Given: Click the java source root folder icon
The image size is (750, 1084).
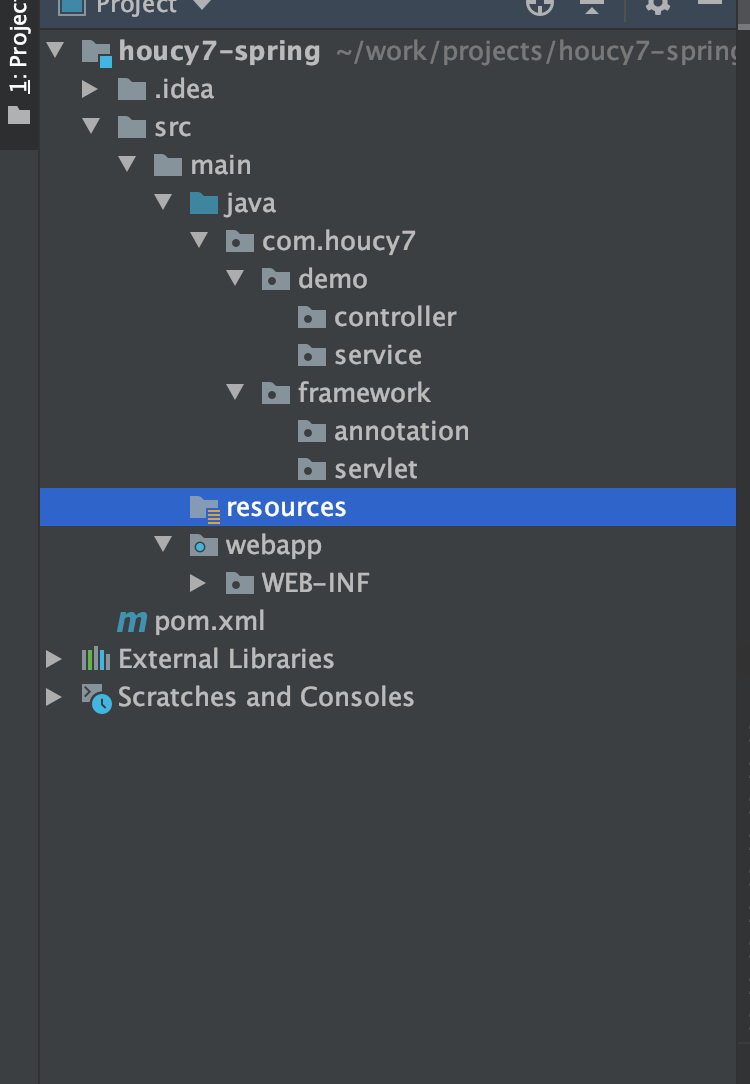Looking at the screenshot, I should point(204,204).
